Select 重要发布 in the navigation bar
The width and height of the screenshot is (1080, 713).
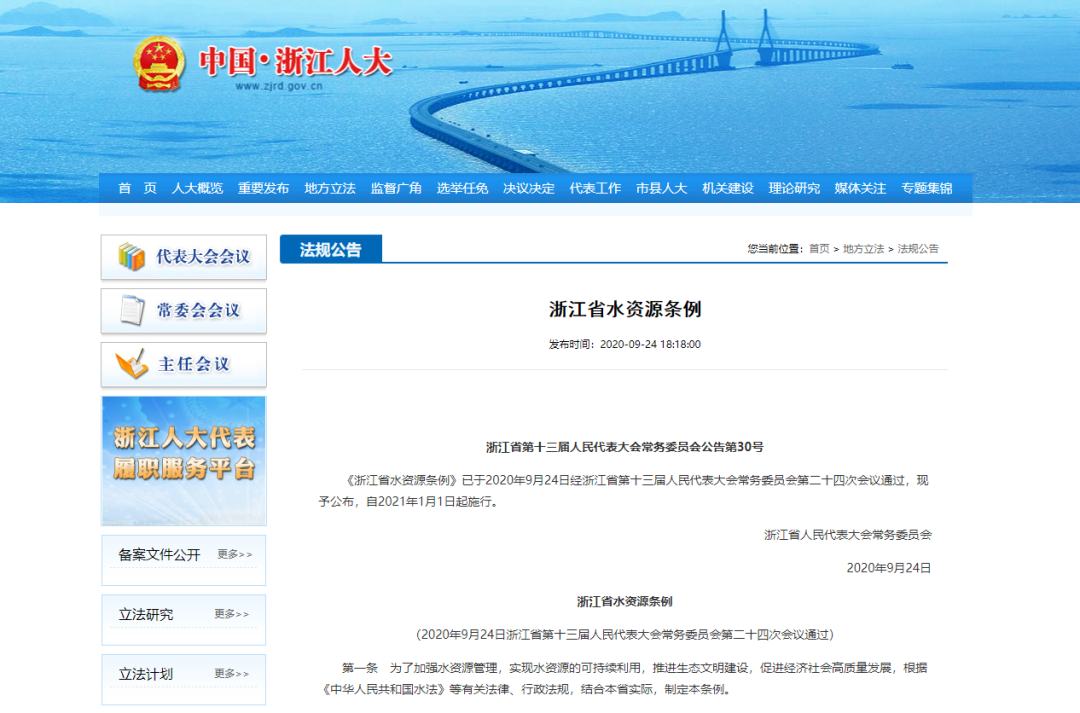point(263,188)
